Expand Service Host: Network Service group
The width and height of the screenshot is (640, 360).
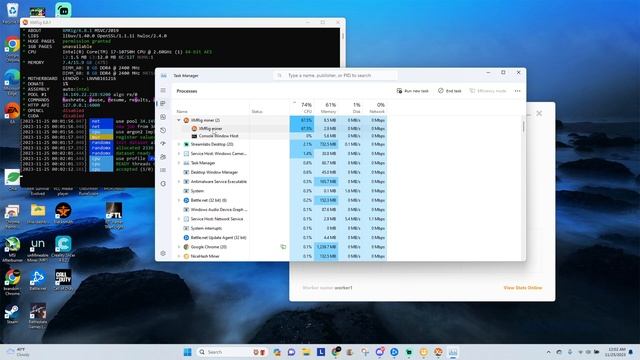tap(179, 219)
